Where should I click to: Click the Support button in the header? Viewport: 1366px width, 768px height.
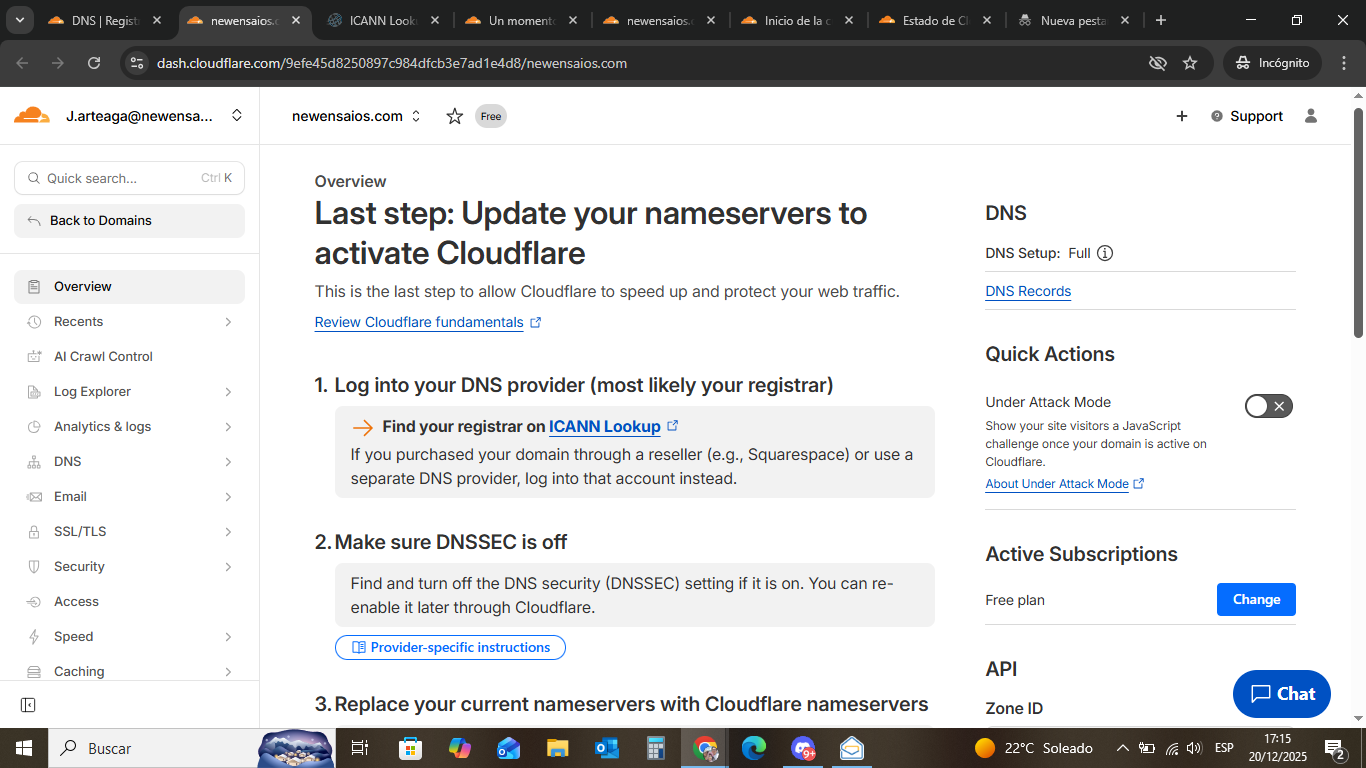(x=1247, y=116)
